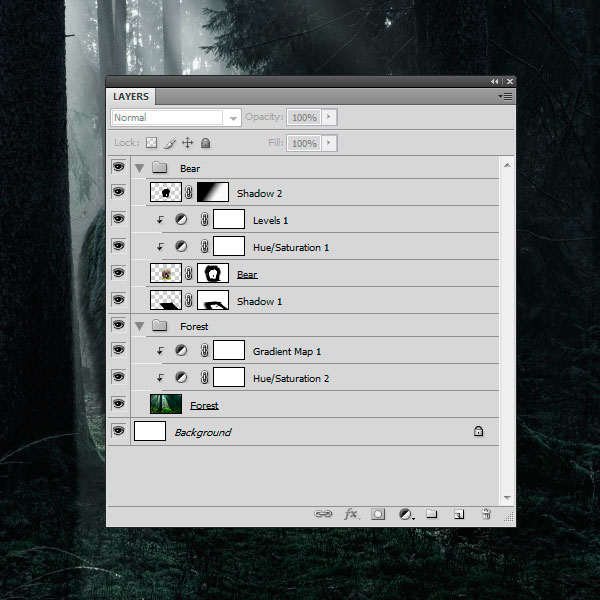
Task: Click mask link icon on Shadow 2
Action: pos(189,192)
